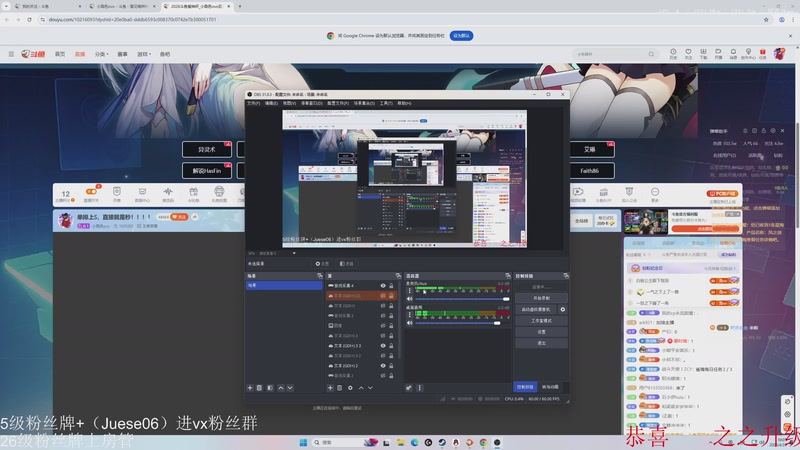800x450 pixels.
Task: Click desktop audio volume slider in mixer
Action: (x=462, y=323)
